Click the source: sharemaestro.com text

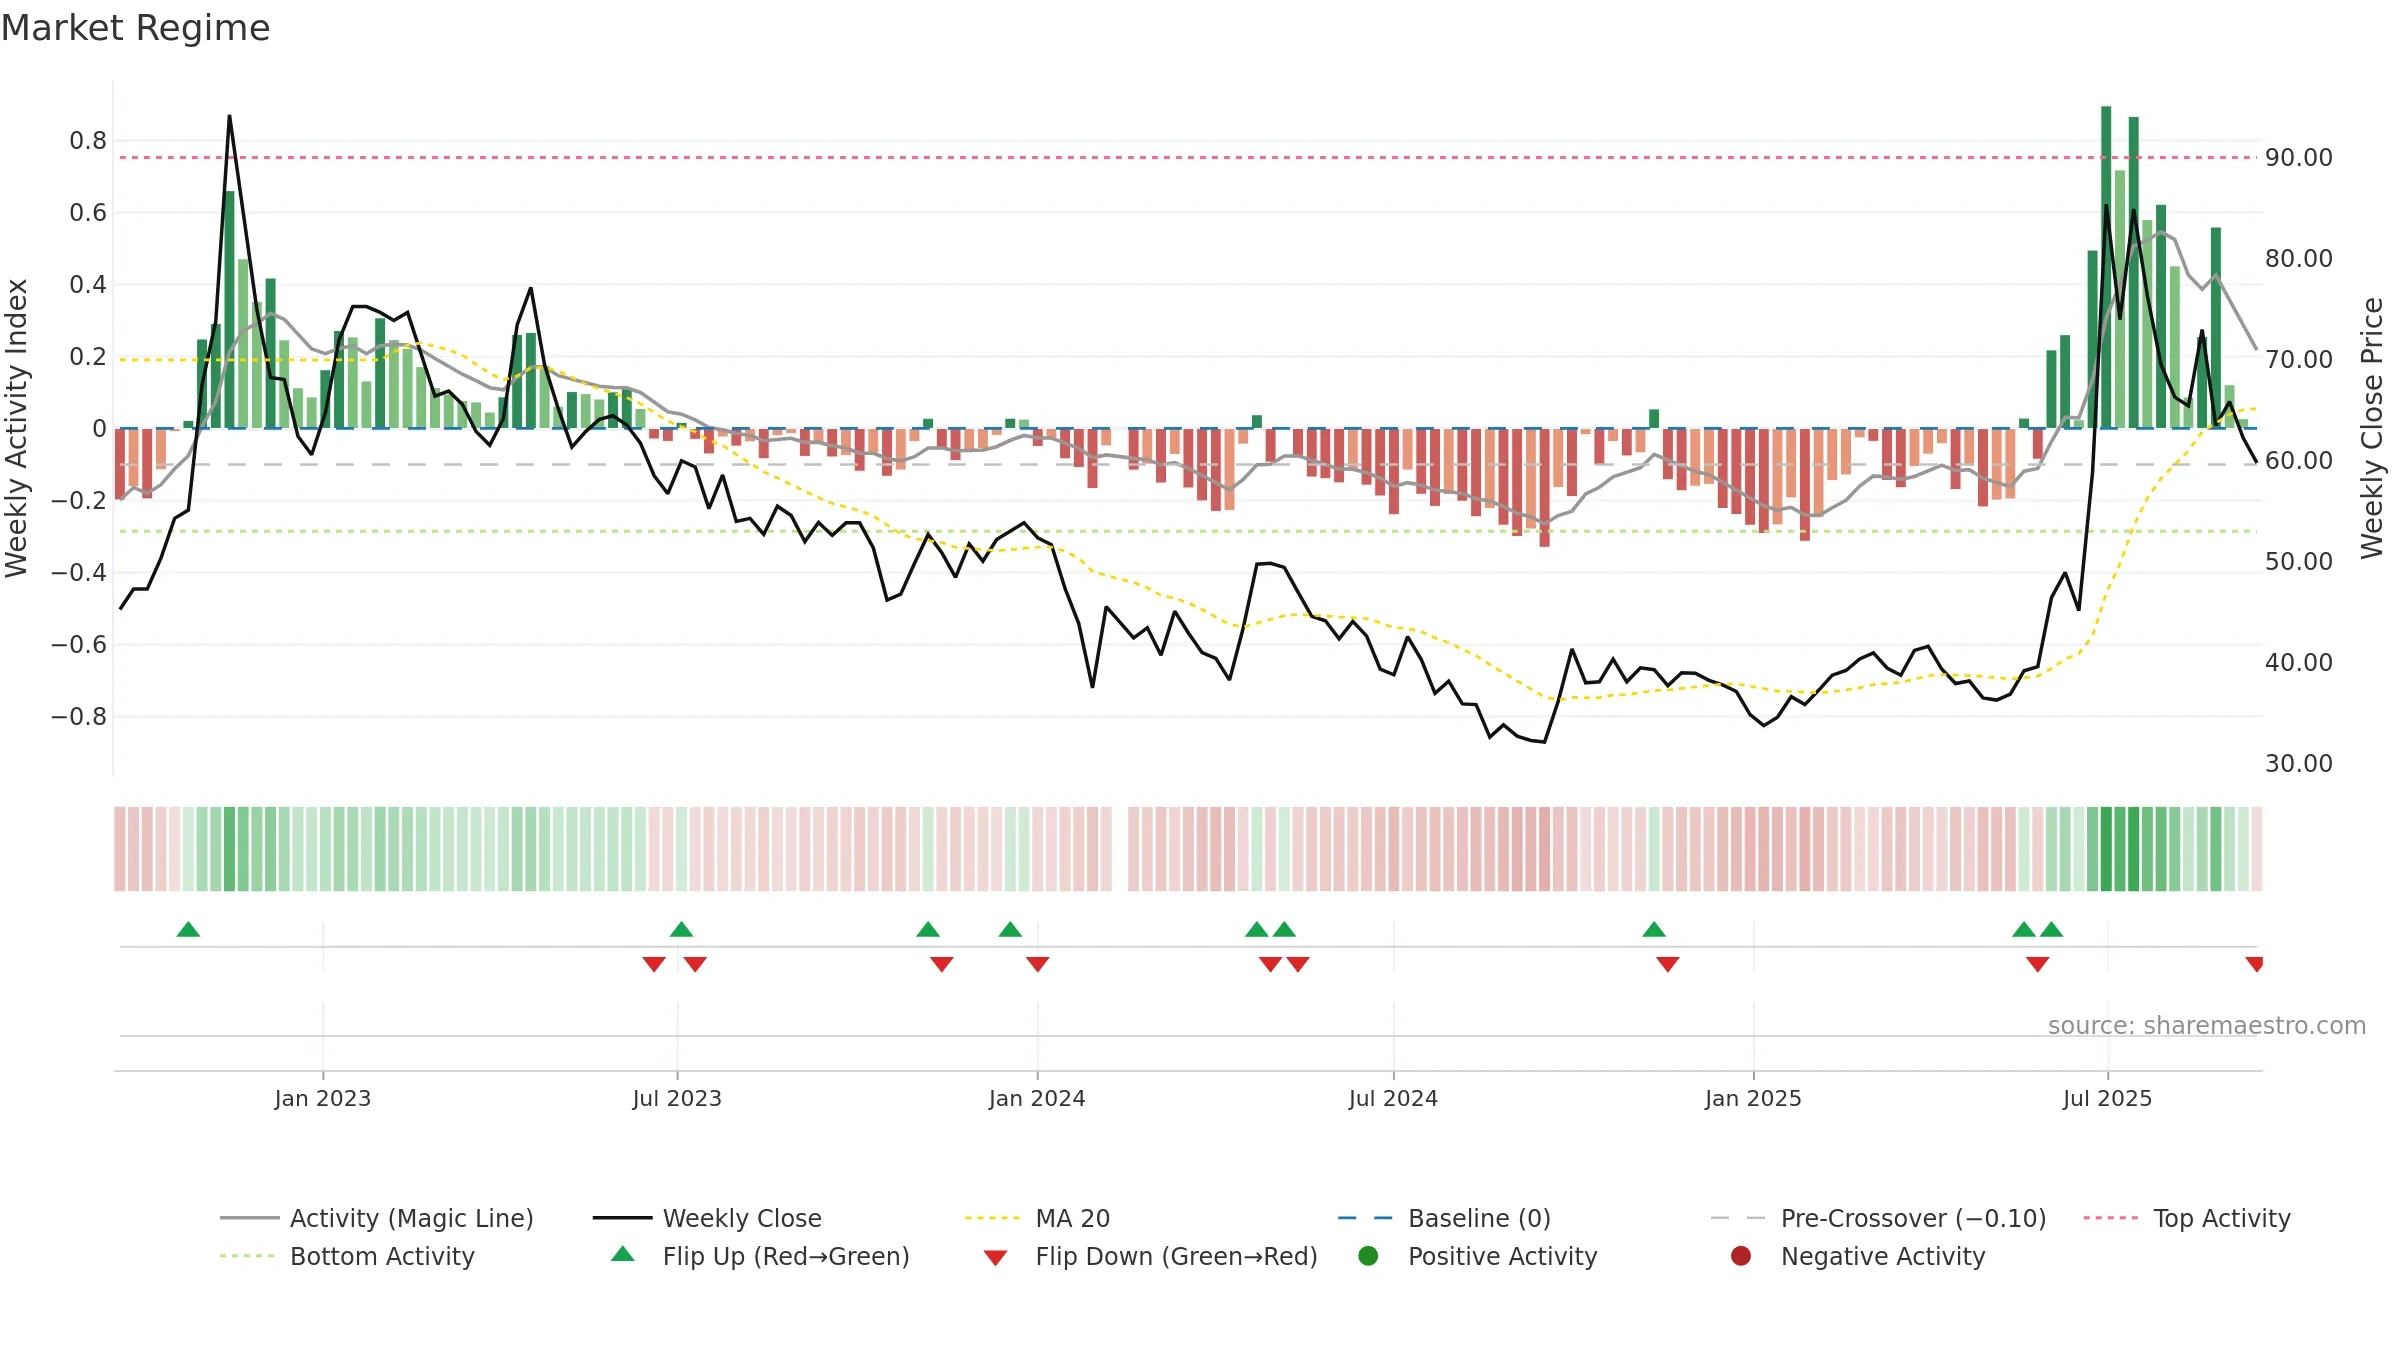[x=2207, y=1026]
